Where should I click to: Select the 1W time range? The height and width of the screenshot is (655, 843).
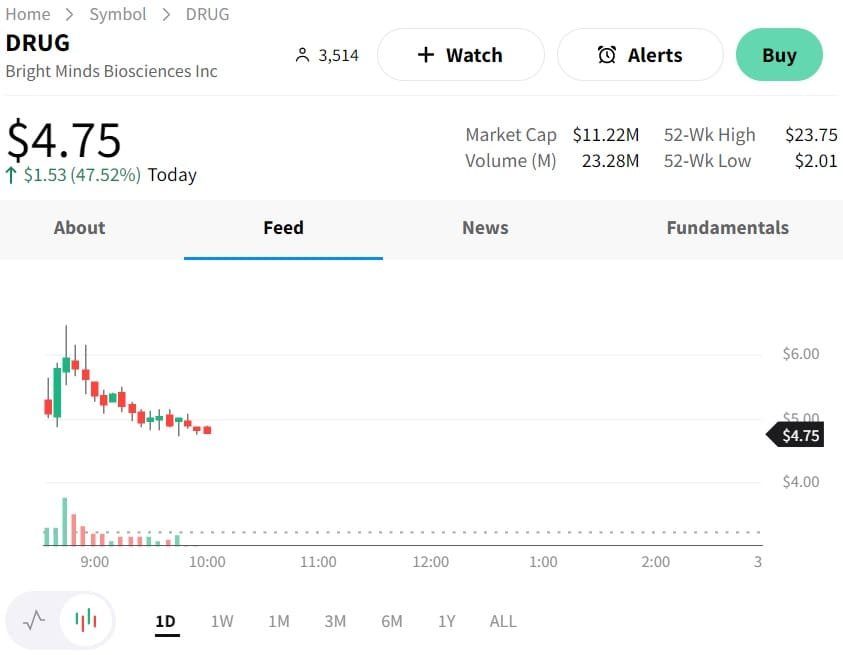[222, 621]
